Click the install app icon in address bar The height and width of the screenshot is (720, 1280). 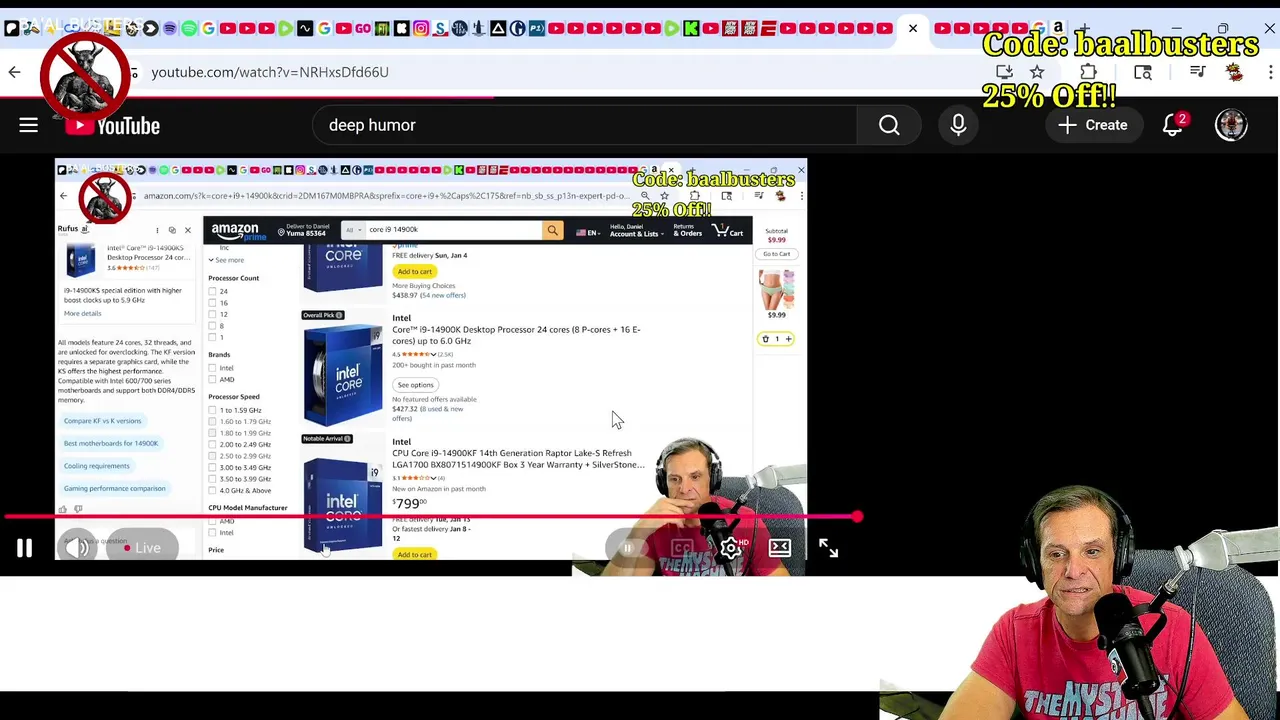click(1004, 72)
